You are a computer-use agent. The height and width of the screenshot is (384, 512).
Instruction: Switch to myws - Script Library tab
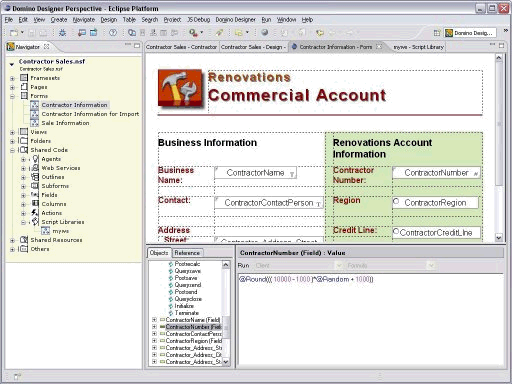(x=418, y=47)
